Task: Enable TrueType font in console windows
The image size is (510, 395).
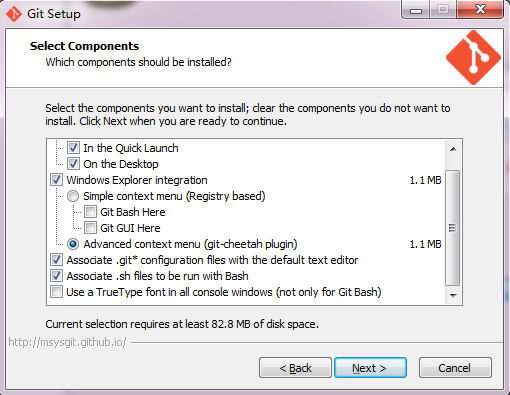Action: coord(56,292)
